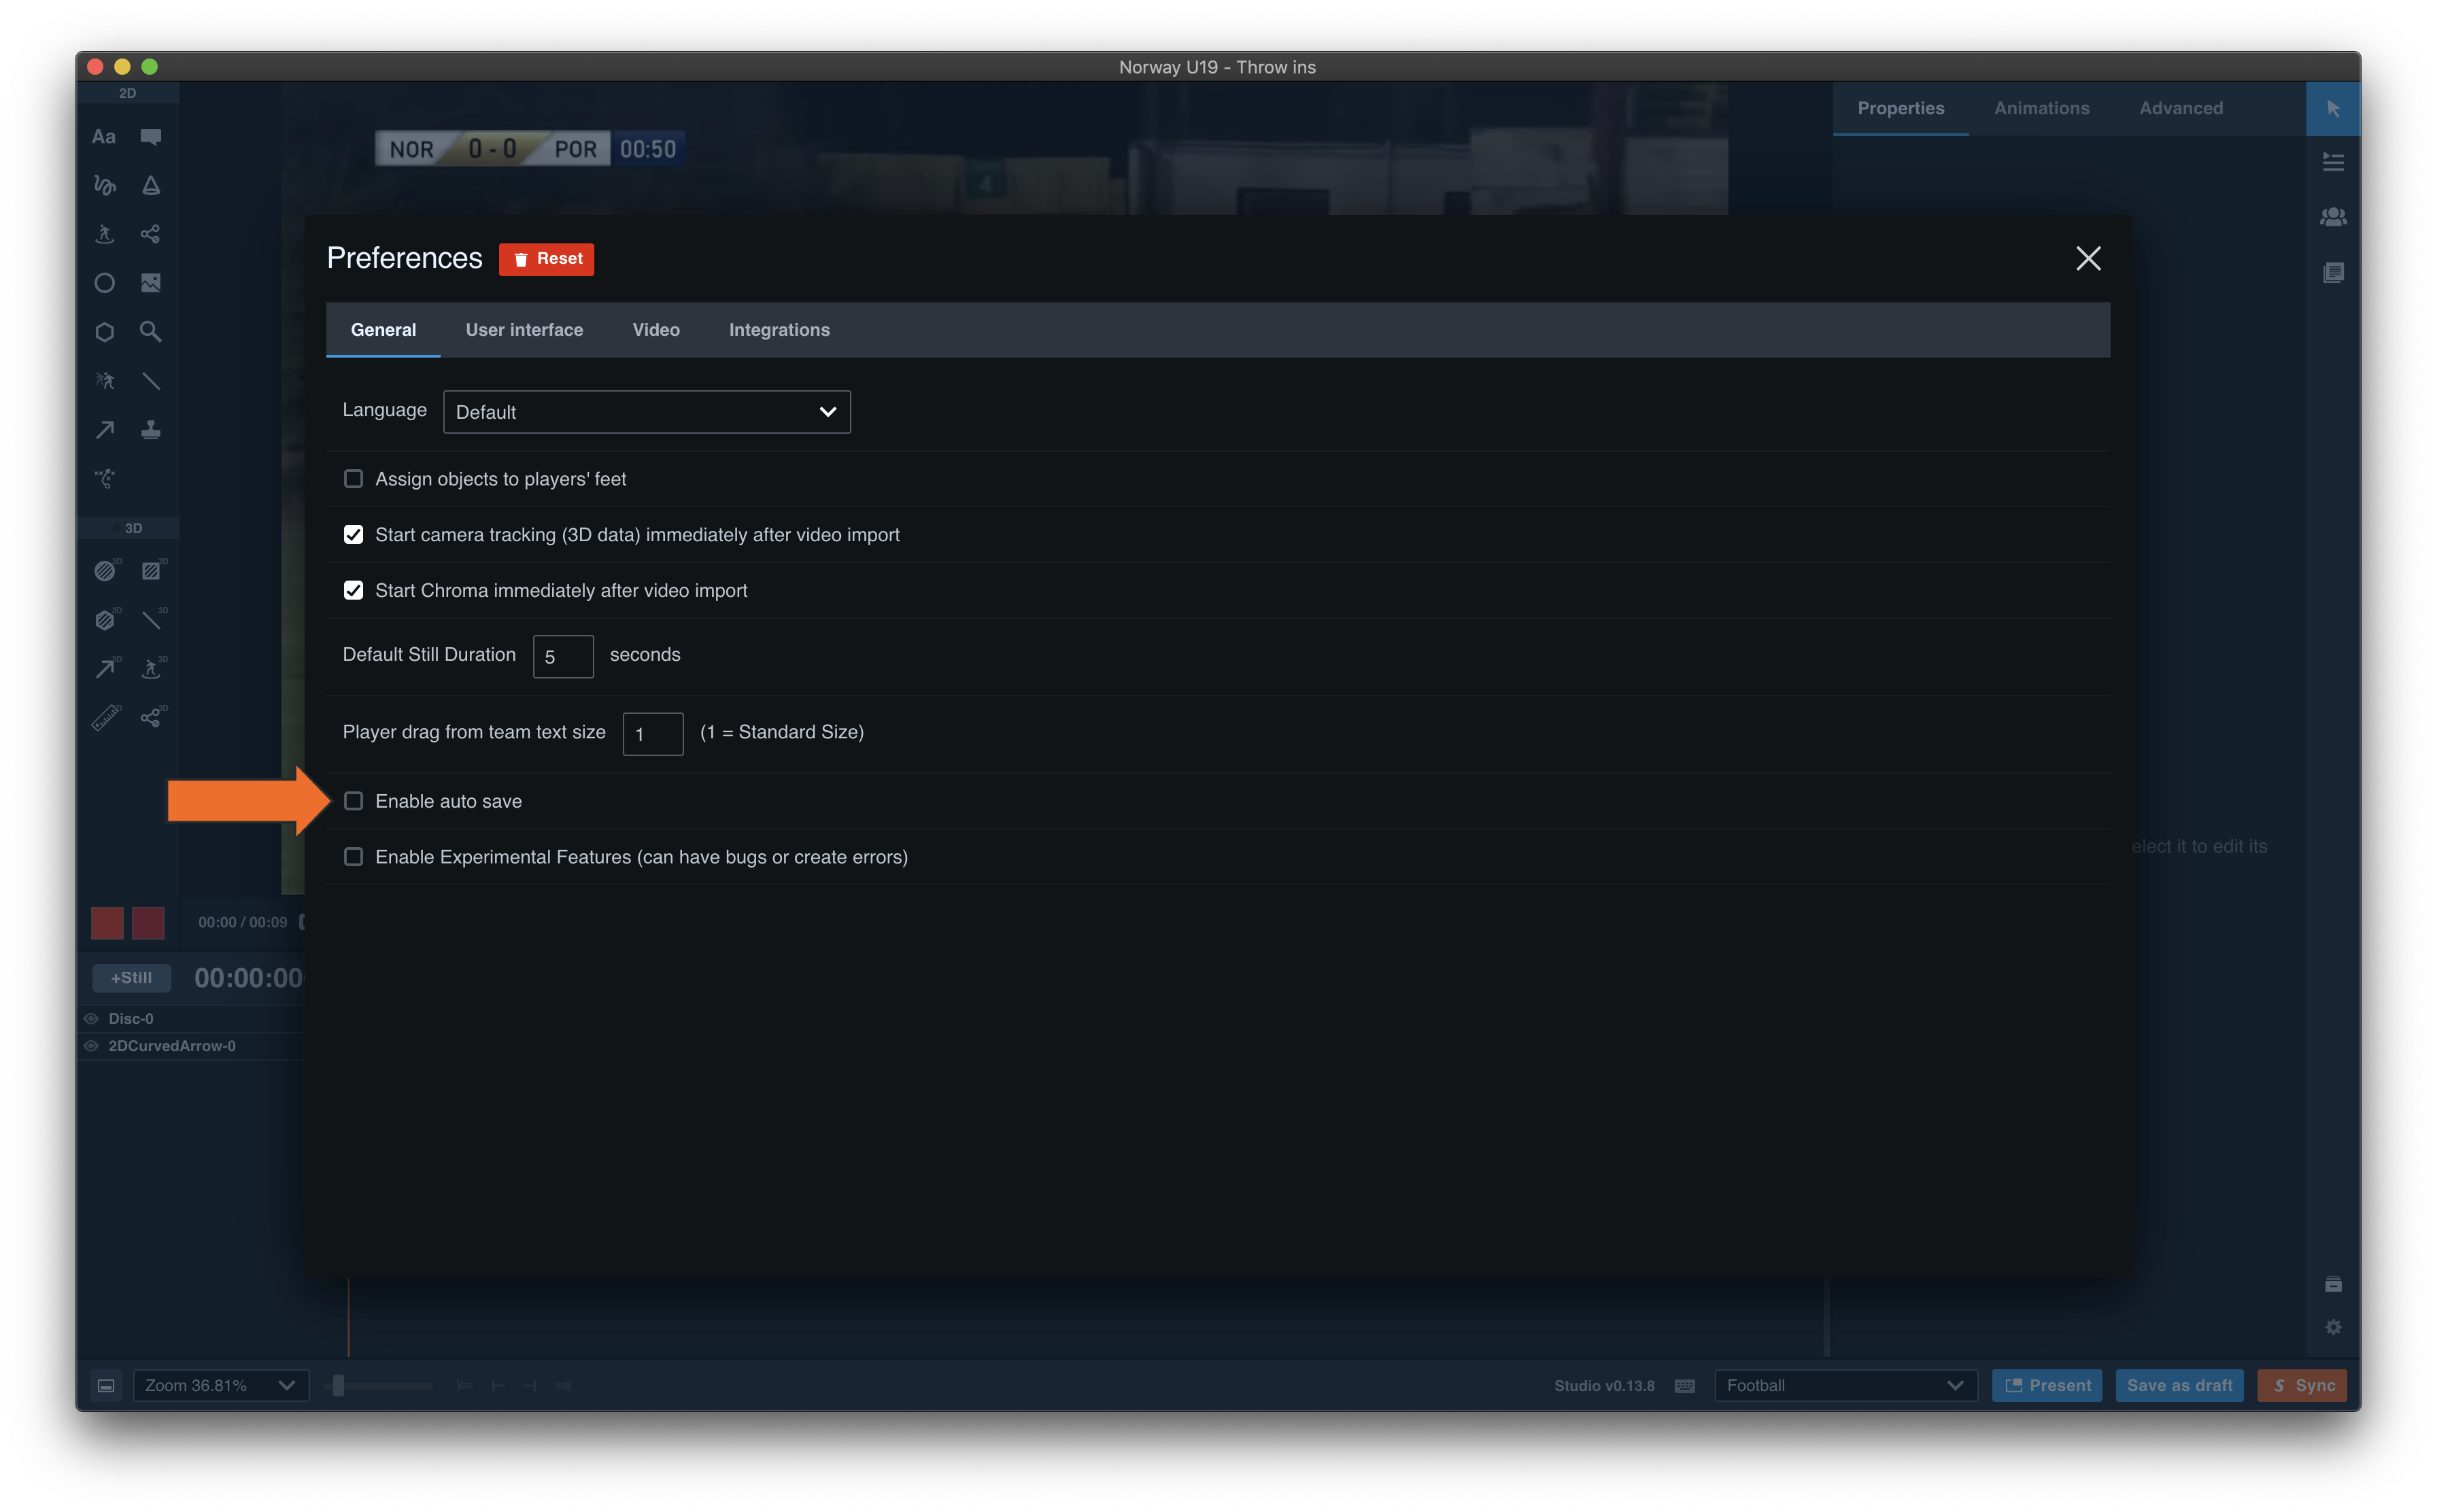Viewport: 2437px width, 1512px height.
Task: Open the Integrations preferences tab
Action: (x=779, y=330)
